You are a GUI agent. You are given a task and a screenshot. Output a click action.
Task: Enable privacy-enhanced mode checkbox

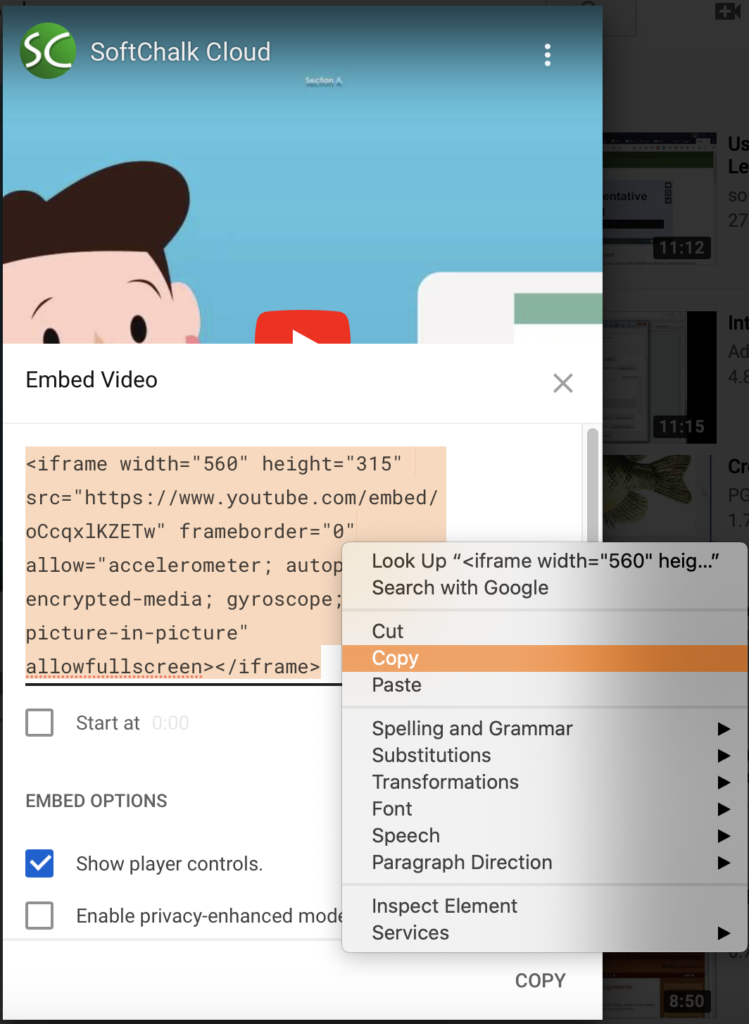(x=39, y=916)
